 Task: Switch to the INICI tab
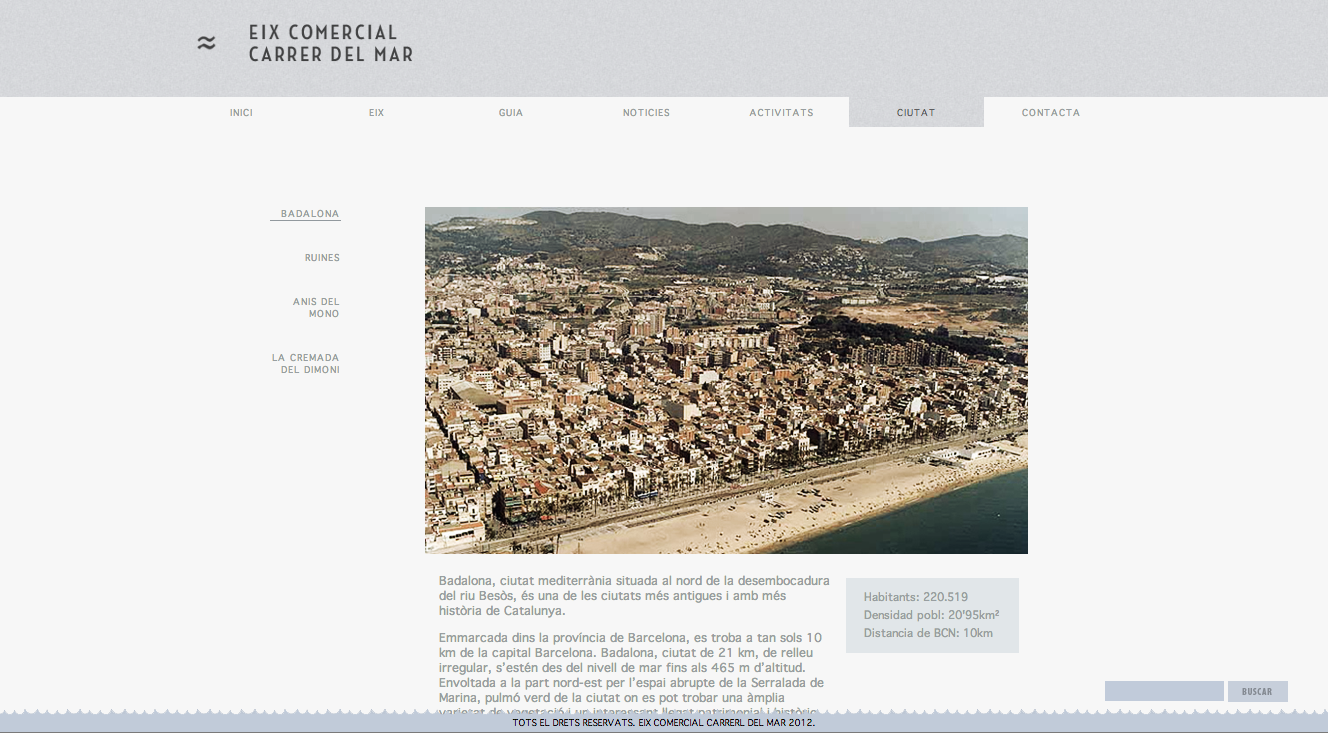pos(241,112)
